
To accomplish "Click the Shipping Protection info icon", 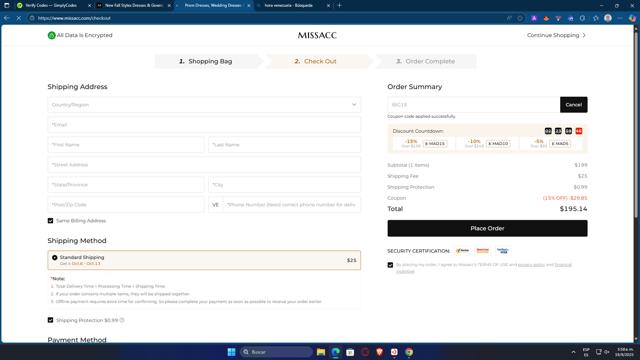I will tap(122, 320).
